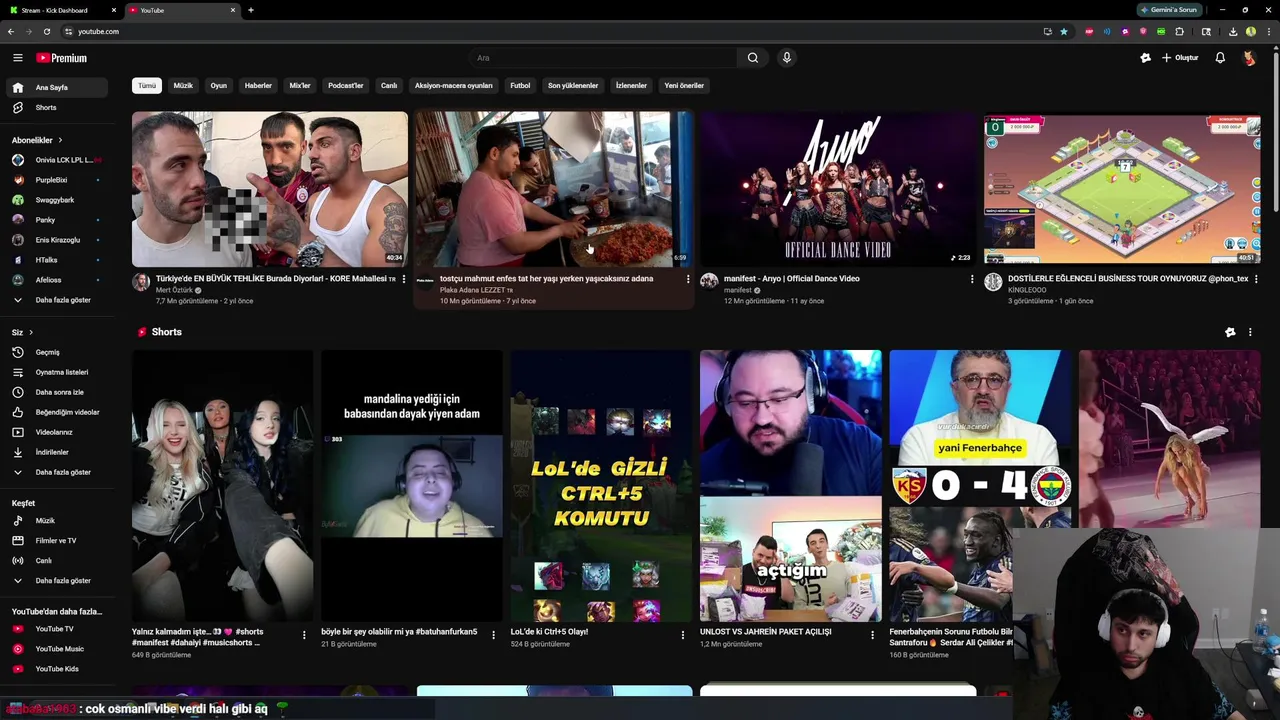This screenshot has height=720, width=1280.
Task: Open options menu for Business Tour video
Action: (1256, 279)
